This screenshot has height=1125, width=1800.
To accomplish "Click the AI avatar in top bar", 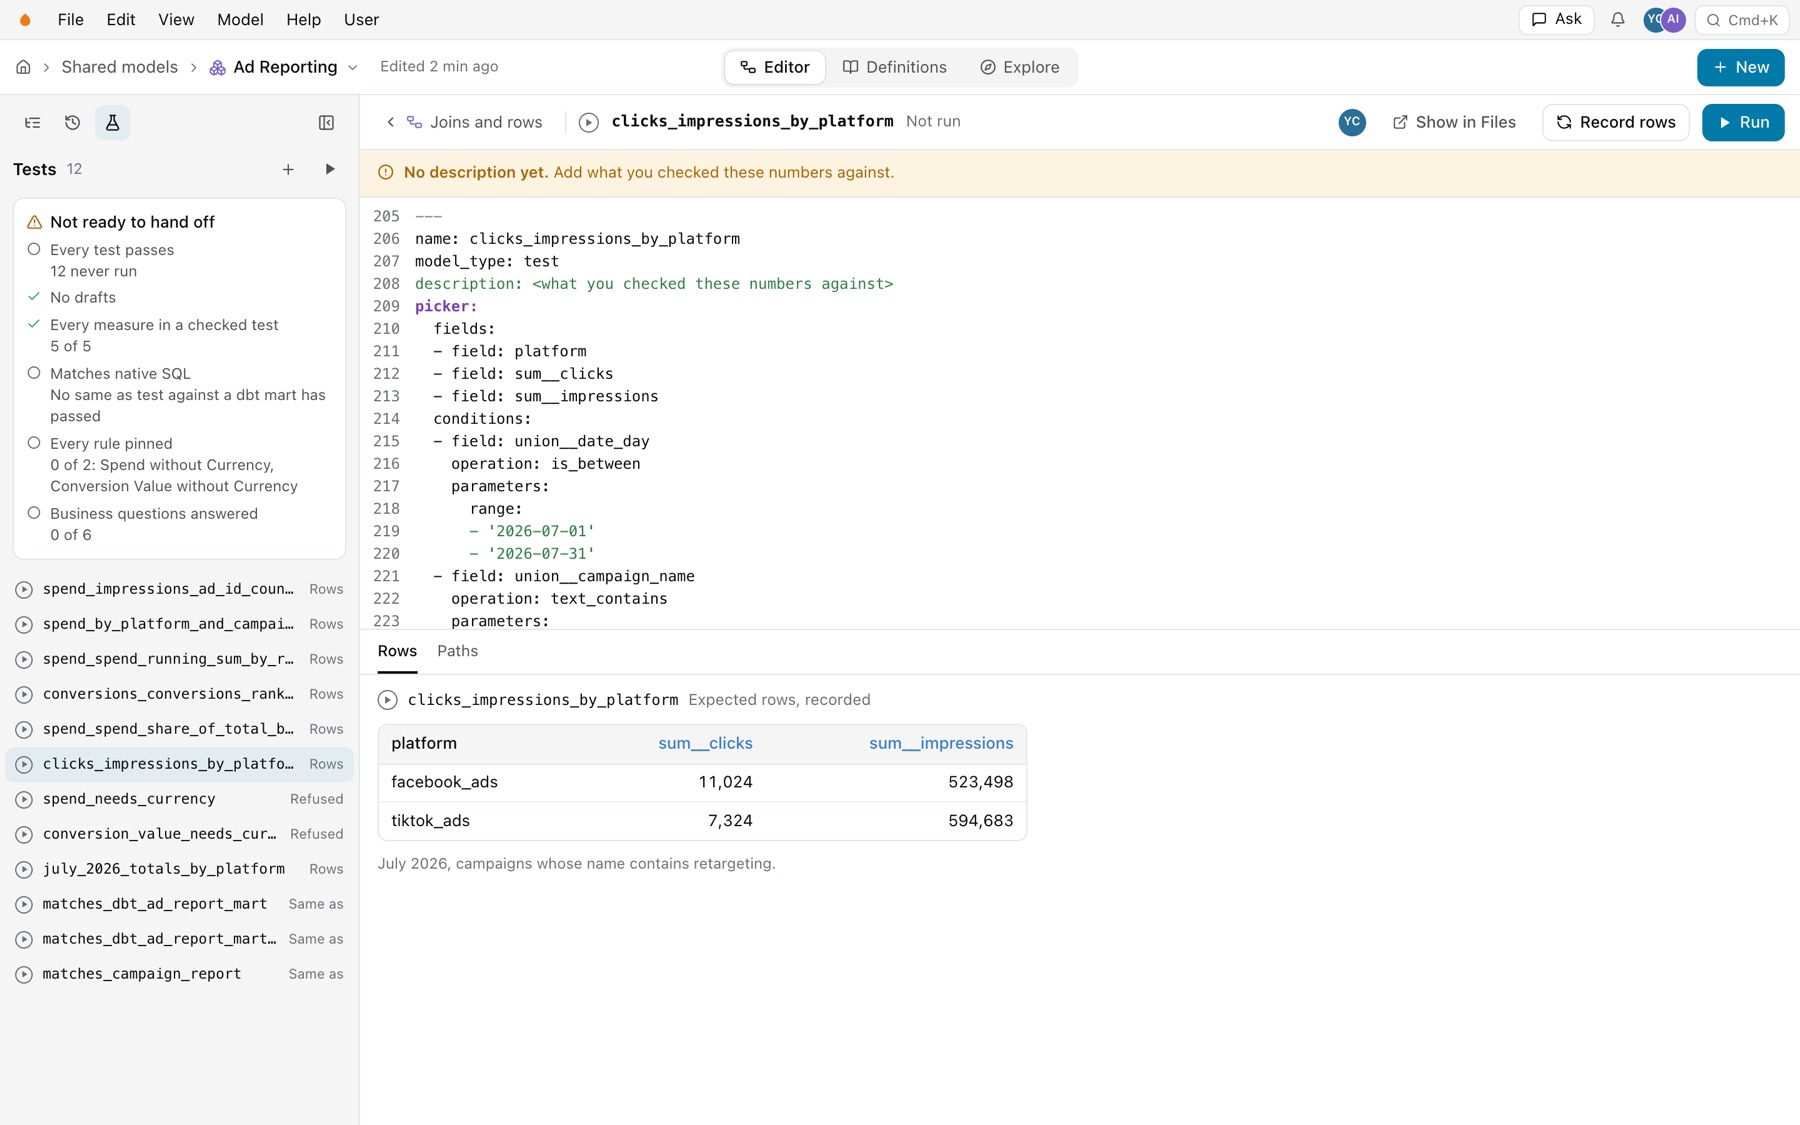I will (x=1673, y=19).
